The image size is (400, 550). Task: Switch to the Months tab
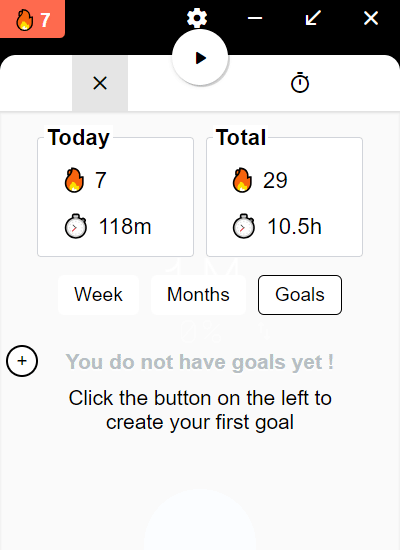tap(198, 295)
